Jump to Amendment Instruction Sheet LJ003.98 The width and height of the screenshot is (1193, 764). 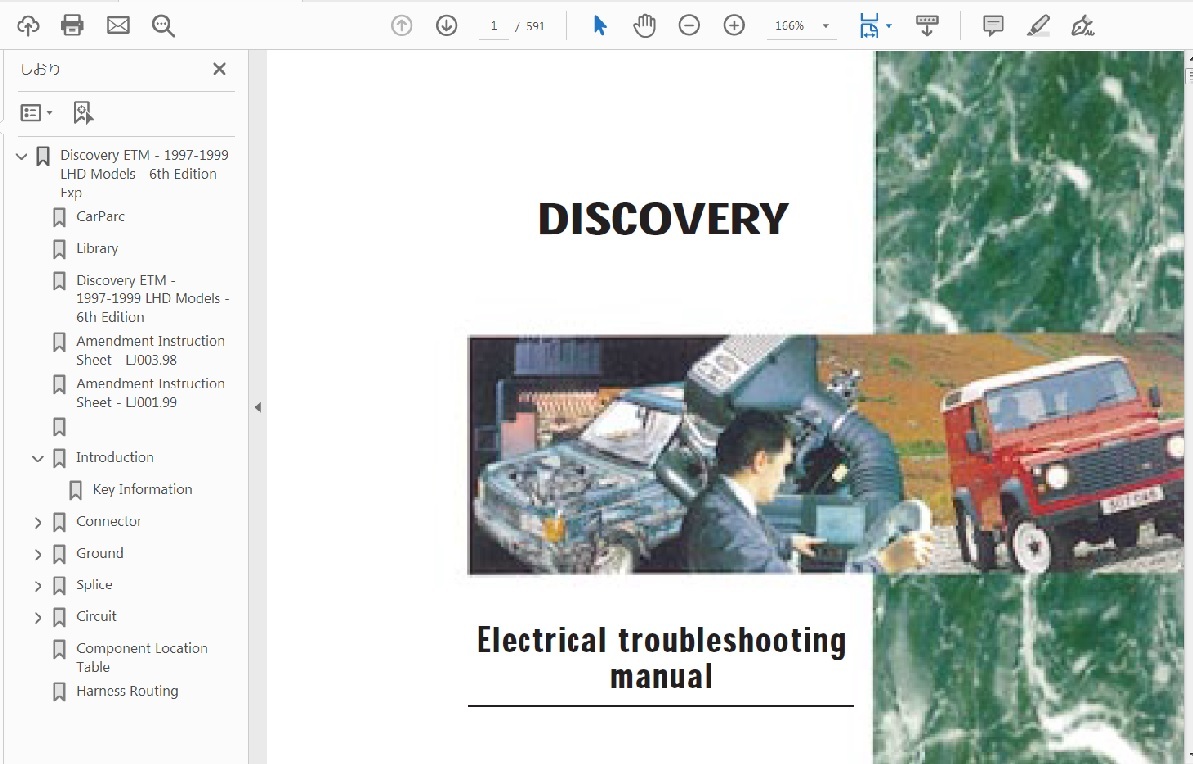[150, 350]
